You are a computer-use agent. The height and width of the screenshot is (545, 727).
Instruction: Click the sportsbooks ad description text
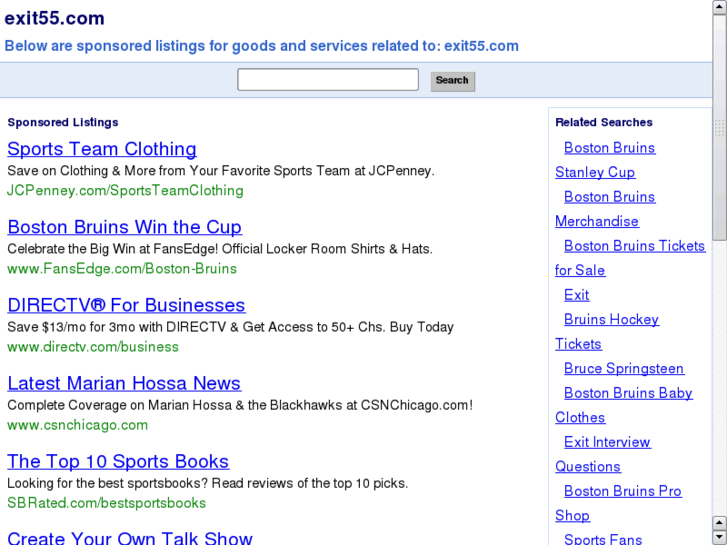coord(208,483)
